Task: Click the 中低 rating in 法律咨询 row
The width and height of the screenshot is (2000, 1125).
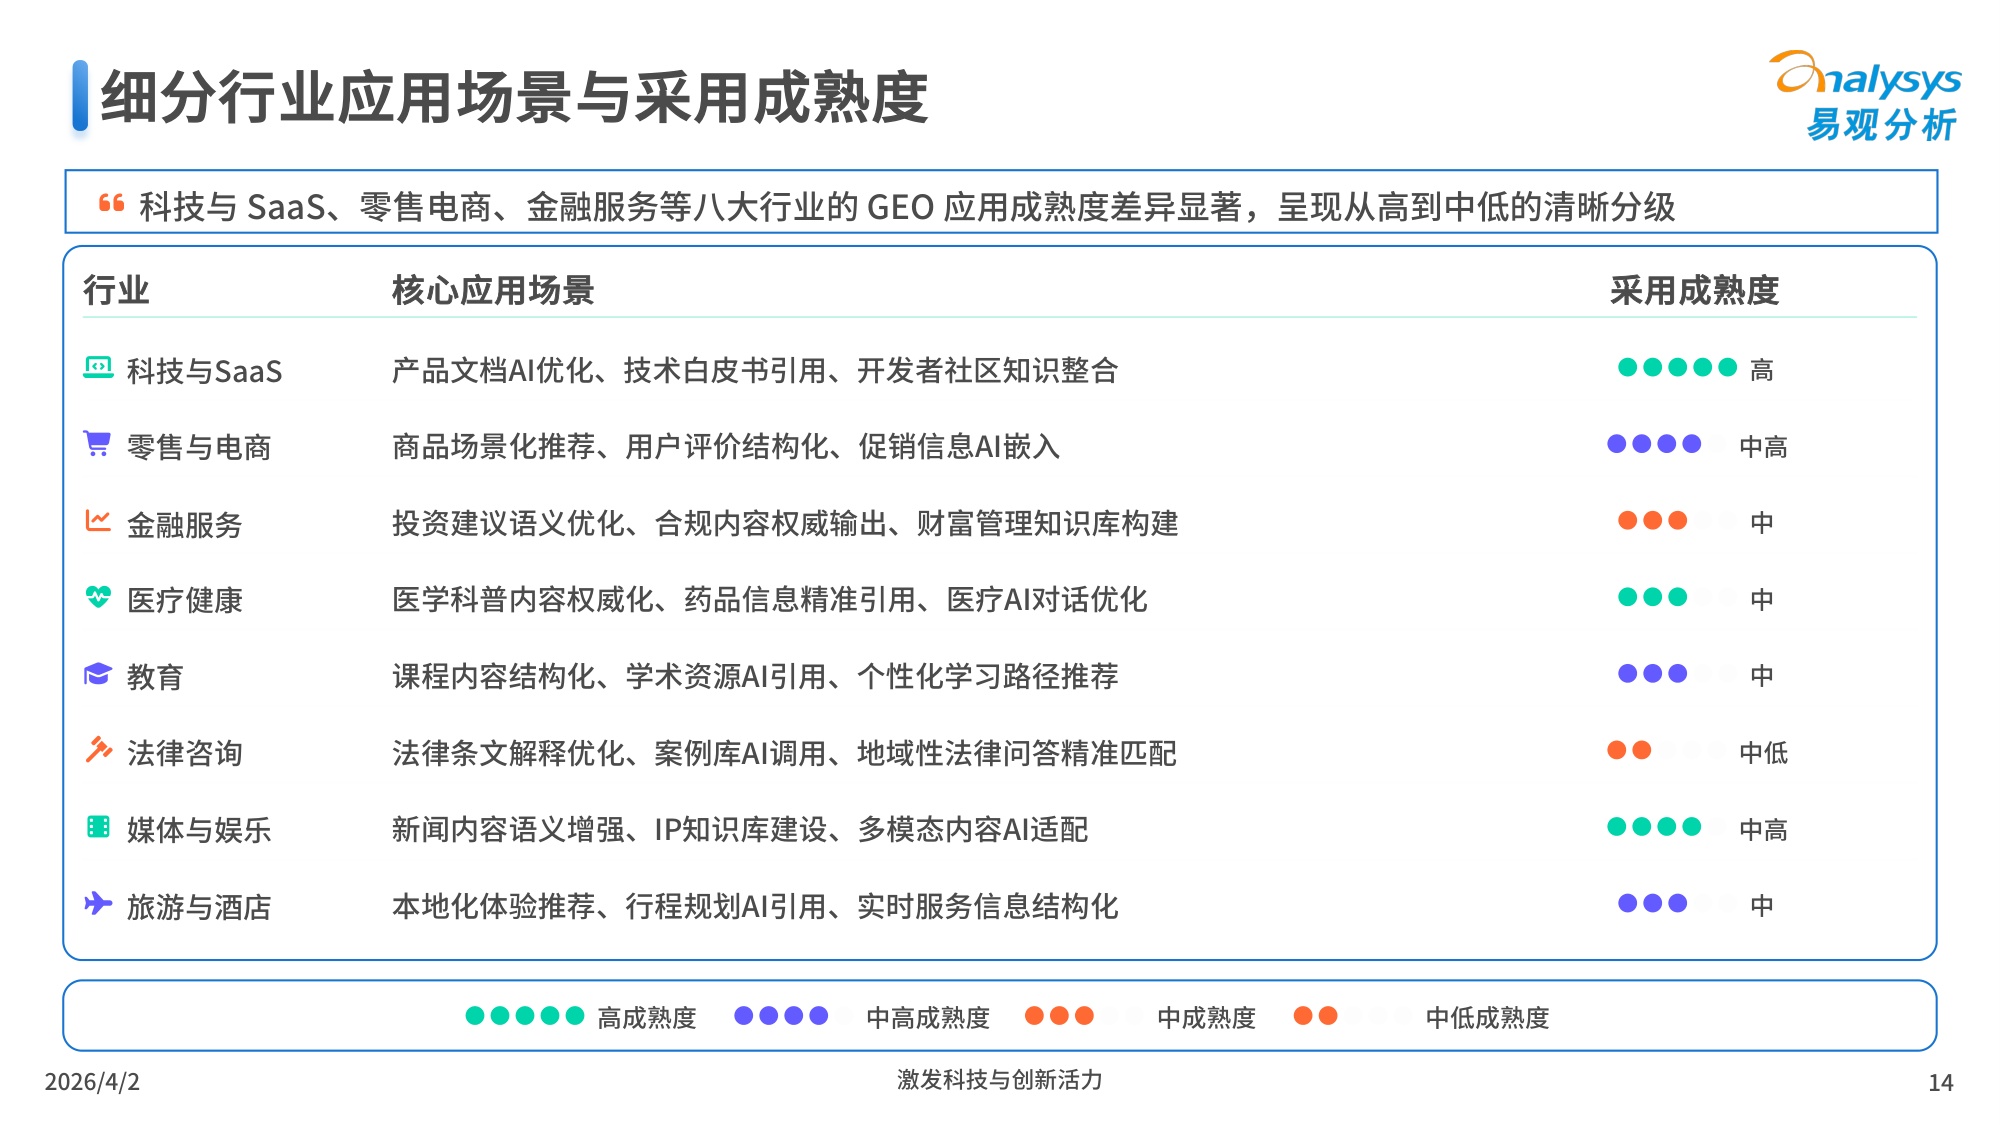Action: pyautogui.click(x=1763, y=752)
